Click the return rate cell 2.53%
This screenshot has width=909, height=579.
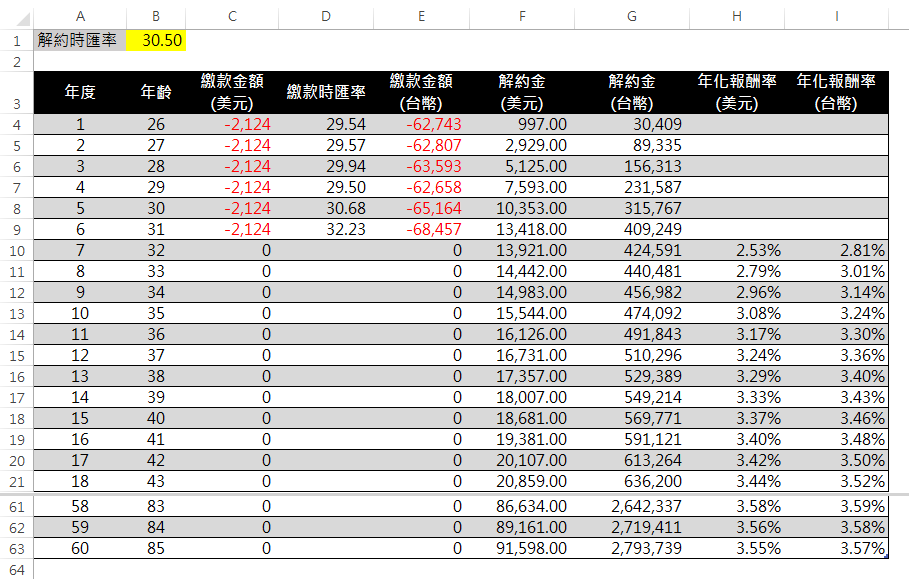(x=737, y=250)
